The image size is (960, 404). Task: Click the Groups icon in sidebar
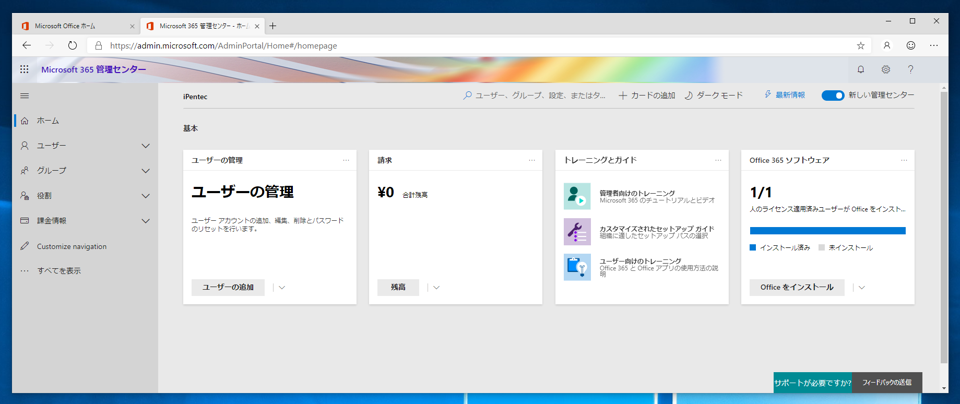pyautogui.click(x=24, y=171)
